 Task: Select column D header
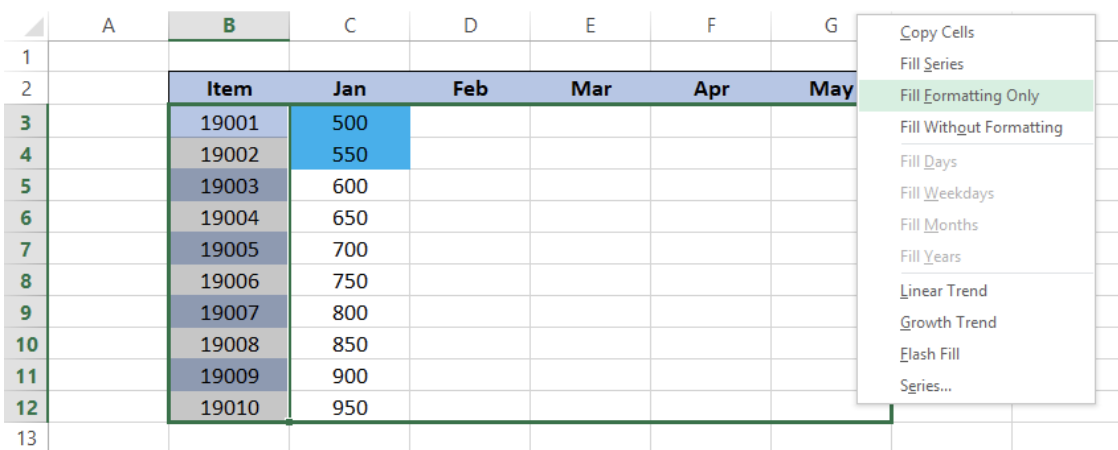[x=470, y=26]
